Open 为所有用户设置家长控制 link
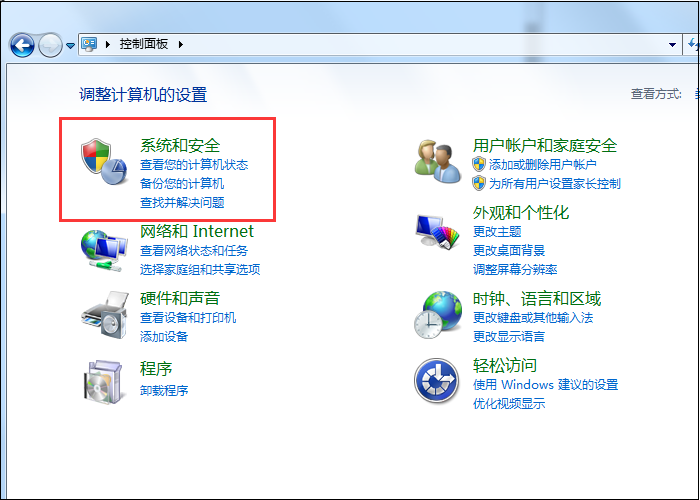 pyautogui.click(x=554, y=183)
